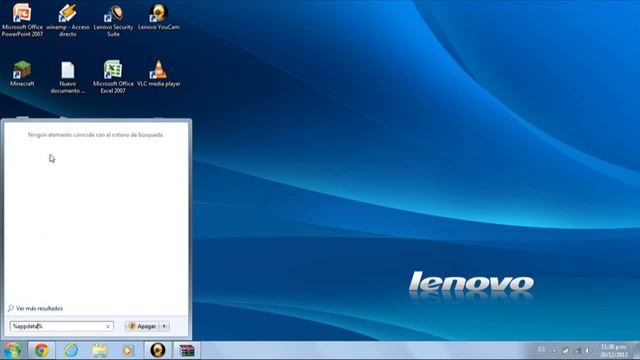Screen dimensions: 640x360
Task: Click the keyboard language tray icon
Action: (x=541, y=349)
